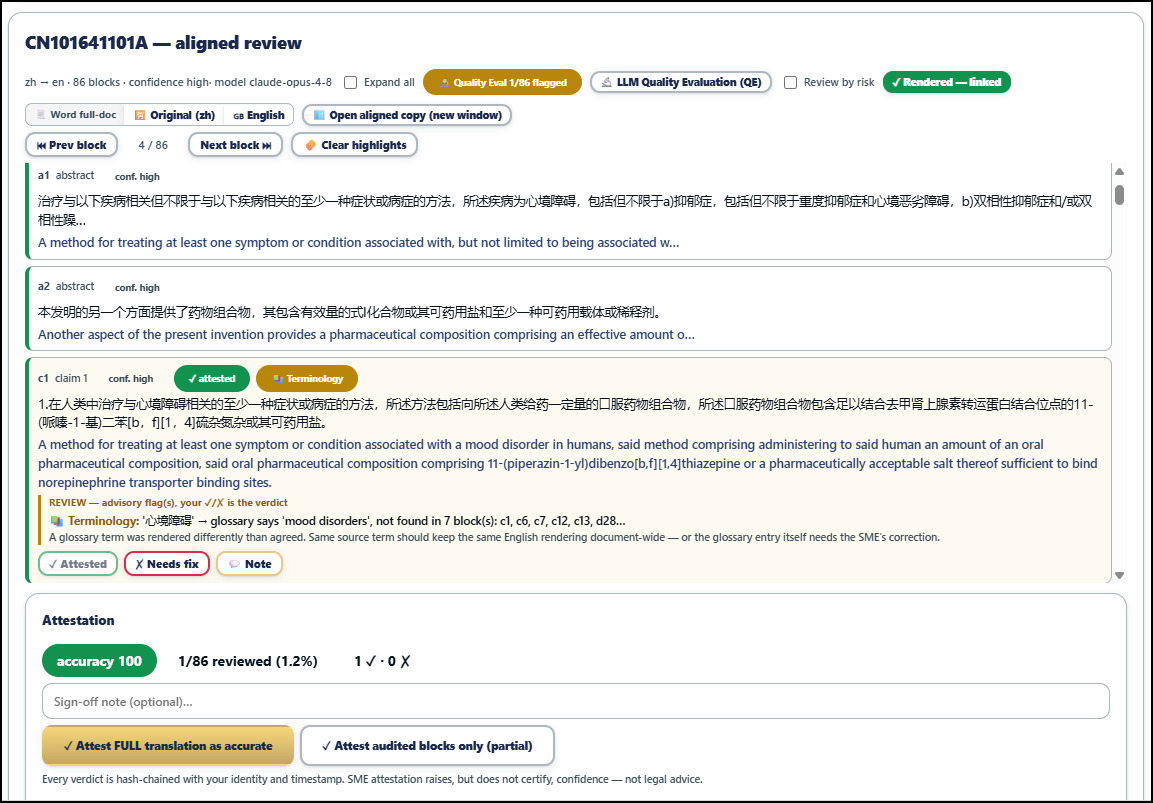Click Attest FULL translation as accurate
The height and width of the screenshot is (803, 1153).
(168, 746)
